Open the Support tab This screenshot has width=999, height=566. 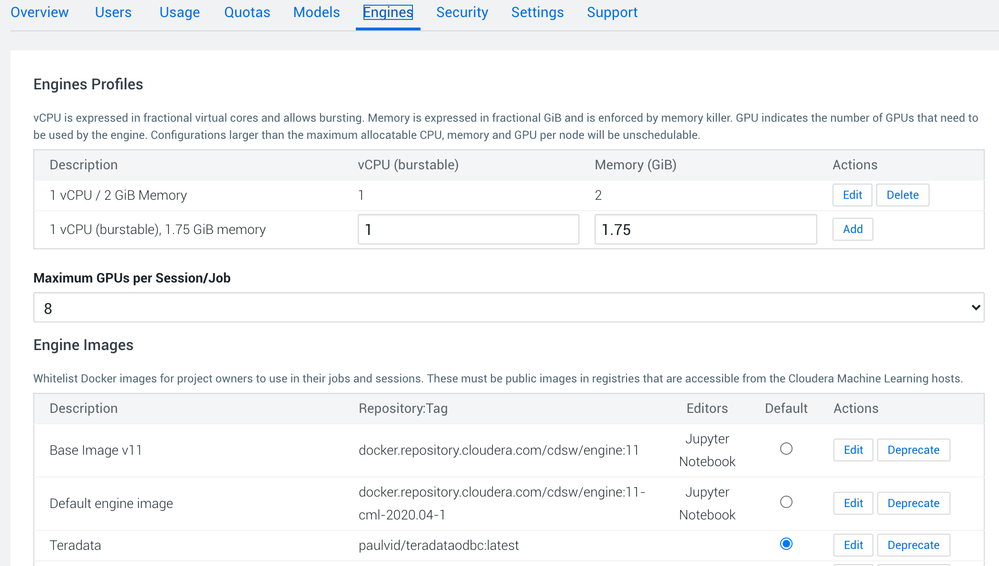pos(612,13)
